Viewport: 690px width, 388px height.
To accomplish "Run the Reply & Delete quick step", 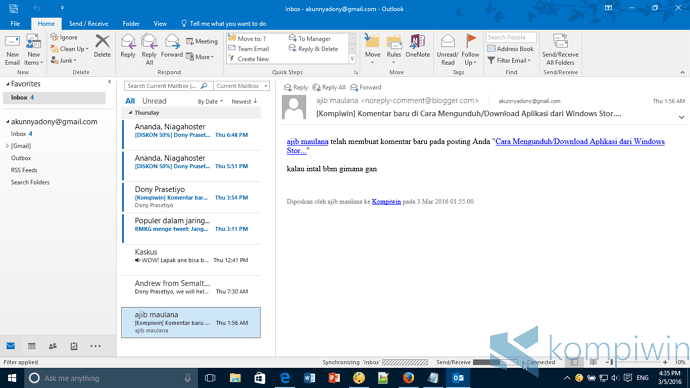I will [x=313, y=49].
